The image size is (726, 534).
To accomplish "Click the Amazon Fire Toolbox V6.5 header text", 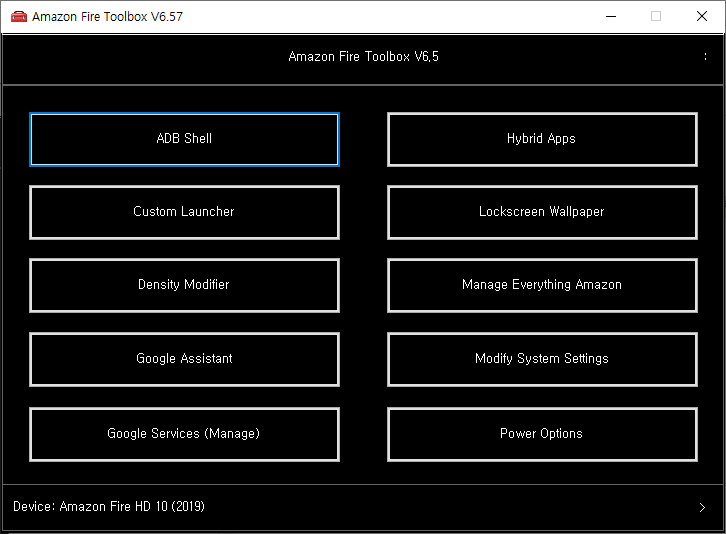I will coord(363,57).
